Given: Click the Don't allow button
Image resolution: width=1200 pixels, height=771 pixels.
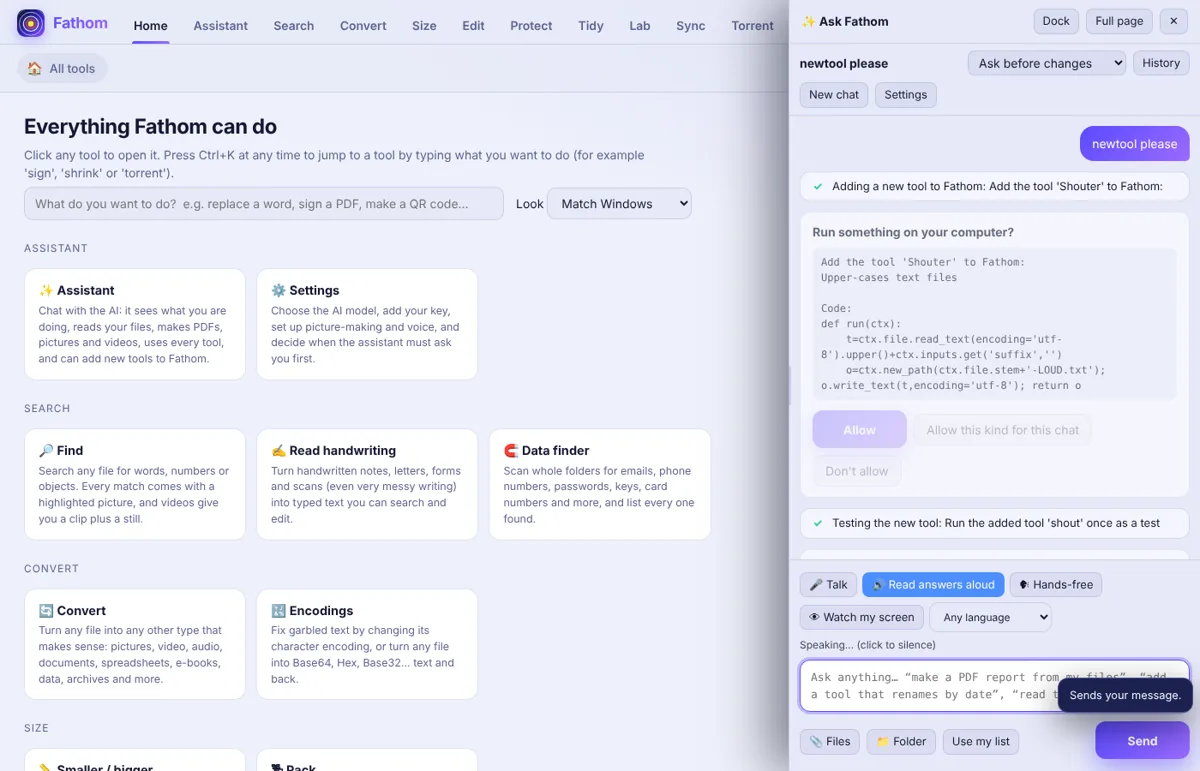Looking at the screenshot, I should coord(857,471).
